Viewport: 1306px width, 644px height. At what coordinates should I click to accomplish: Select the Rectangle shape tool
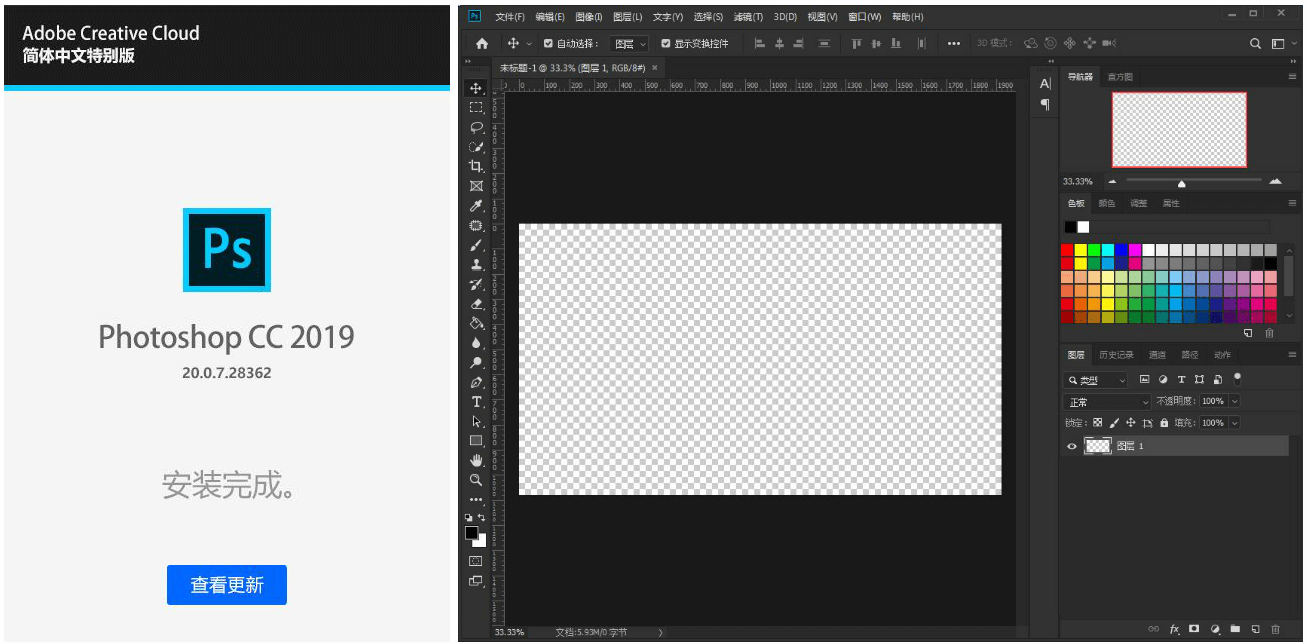tap(476, 441)
